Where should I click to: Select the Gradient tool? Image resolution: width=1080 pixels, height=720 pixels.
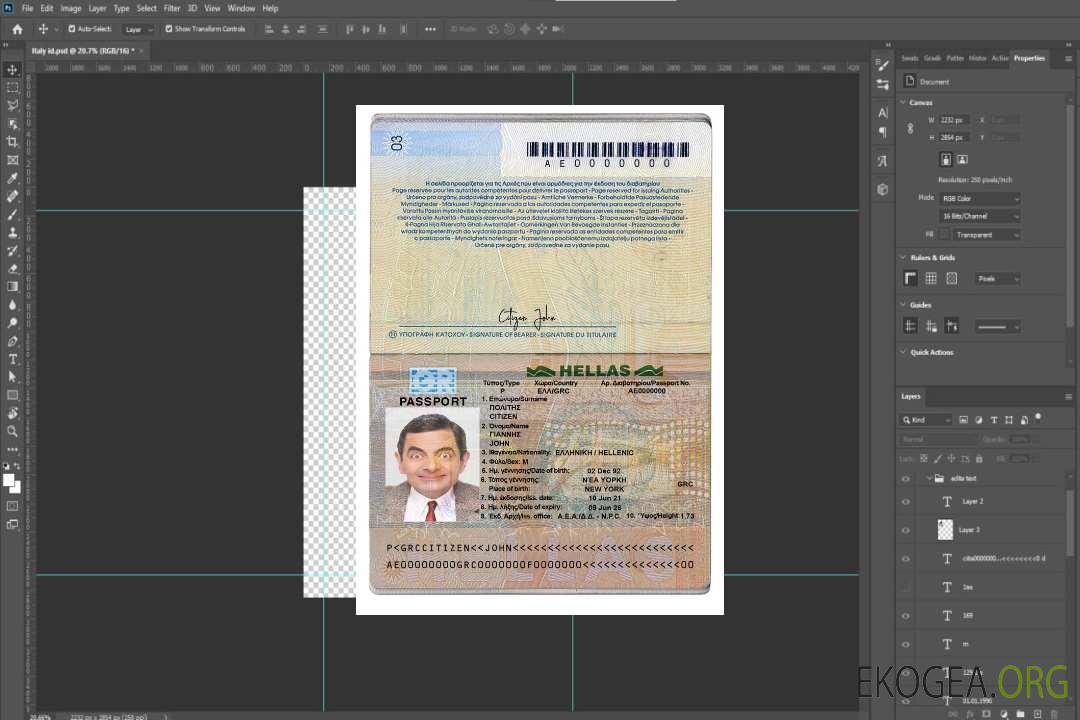[x=12, y=287]
